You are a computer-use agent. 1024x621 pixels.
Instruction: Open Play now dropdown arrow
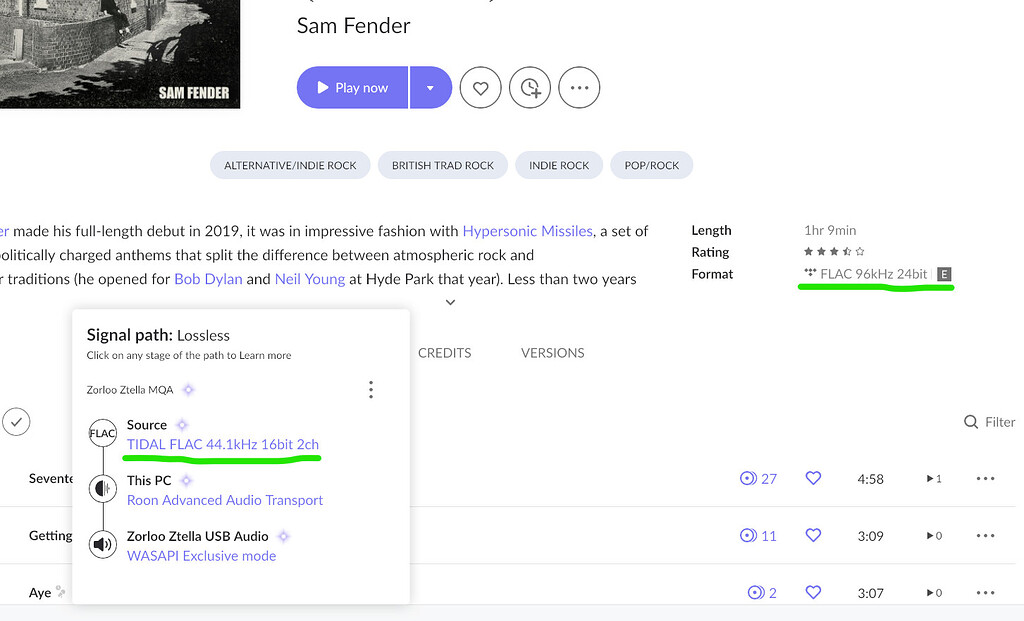(x=430, y=88)
